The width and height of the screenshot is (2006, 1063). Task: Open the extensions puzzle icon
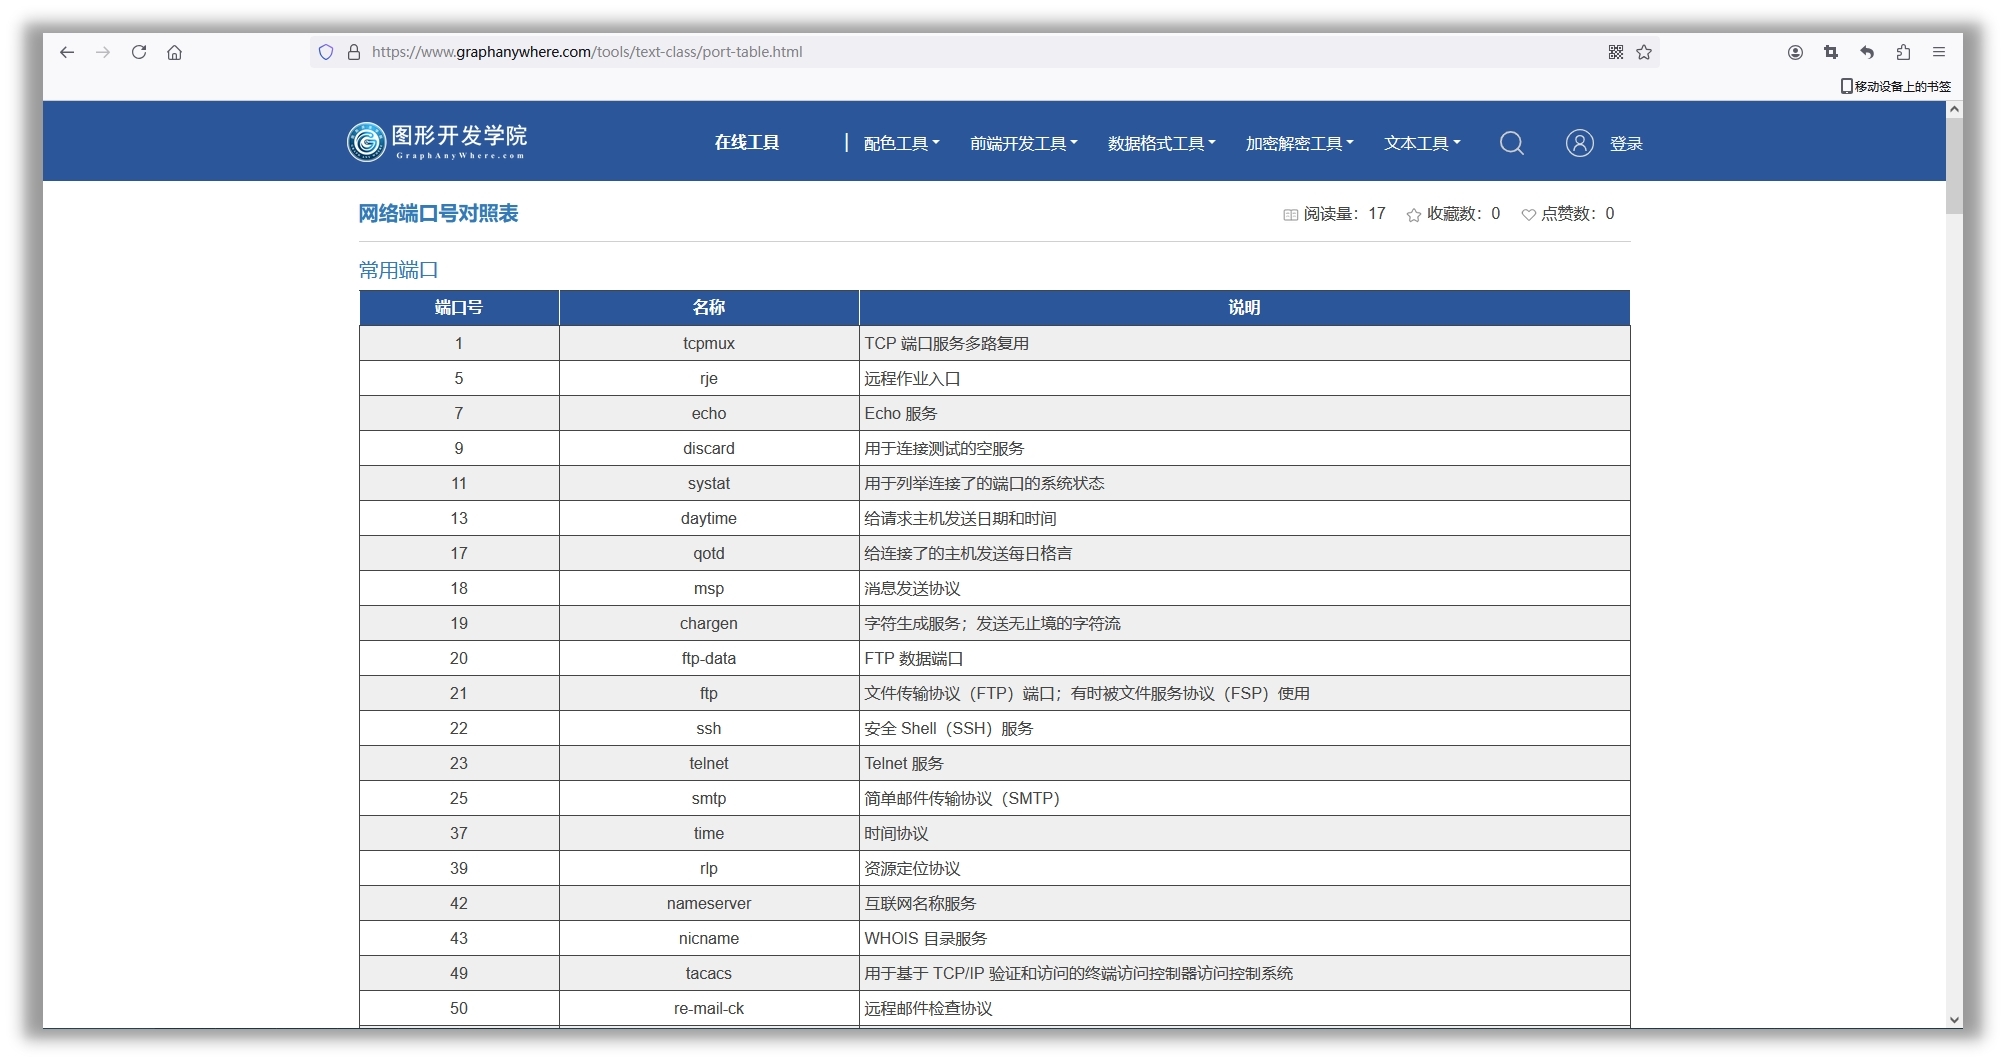point(1903,52)
